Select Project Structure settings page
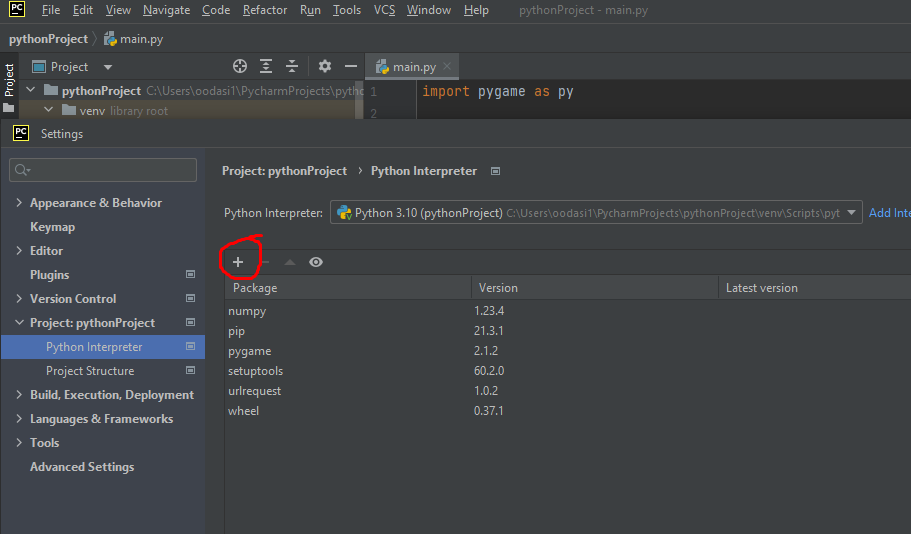Image resolution: width=911 pixels, height=534 pixels. 90,371
